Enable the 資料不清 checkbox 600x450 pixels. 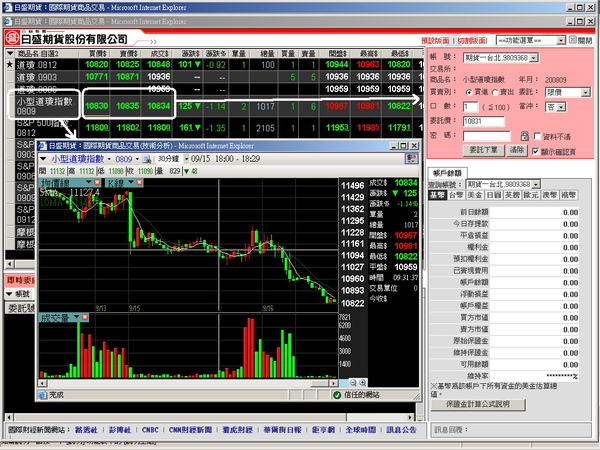pyautogui.click(x=537, y=136)
